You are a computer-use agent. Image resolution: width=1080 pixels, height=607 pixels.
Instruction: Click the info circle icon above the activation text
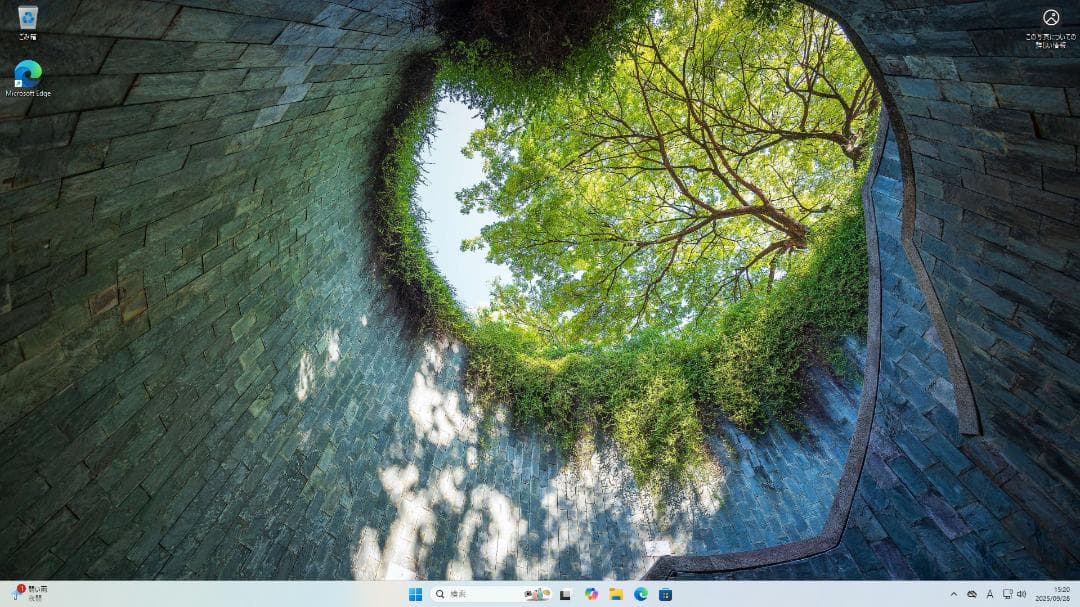click(x=1048, y=16)
